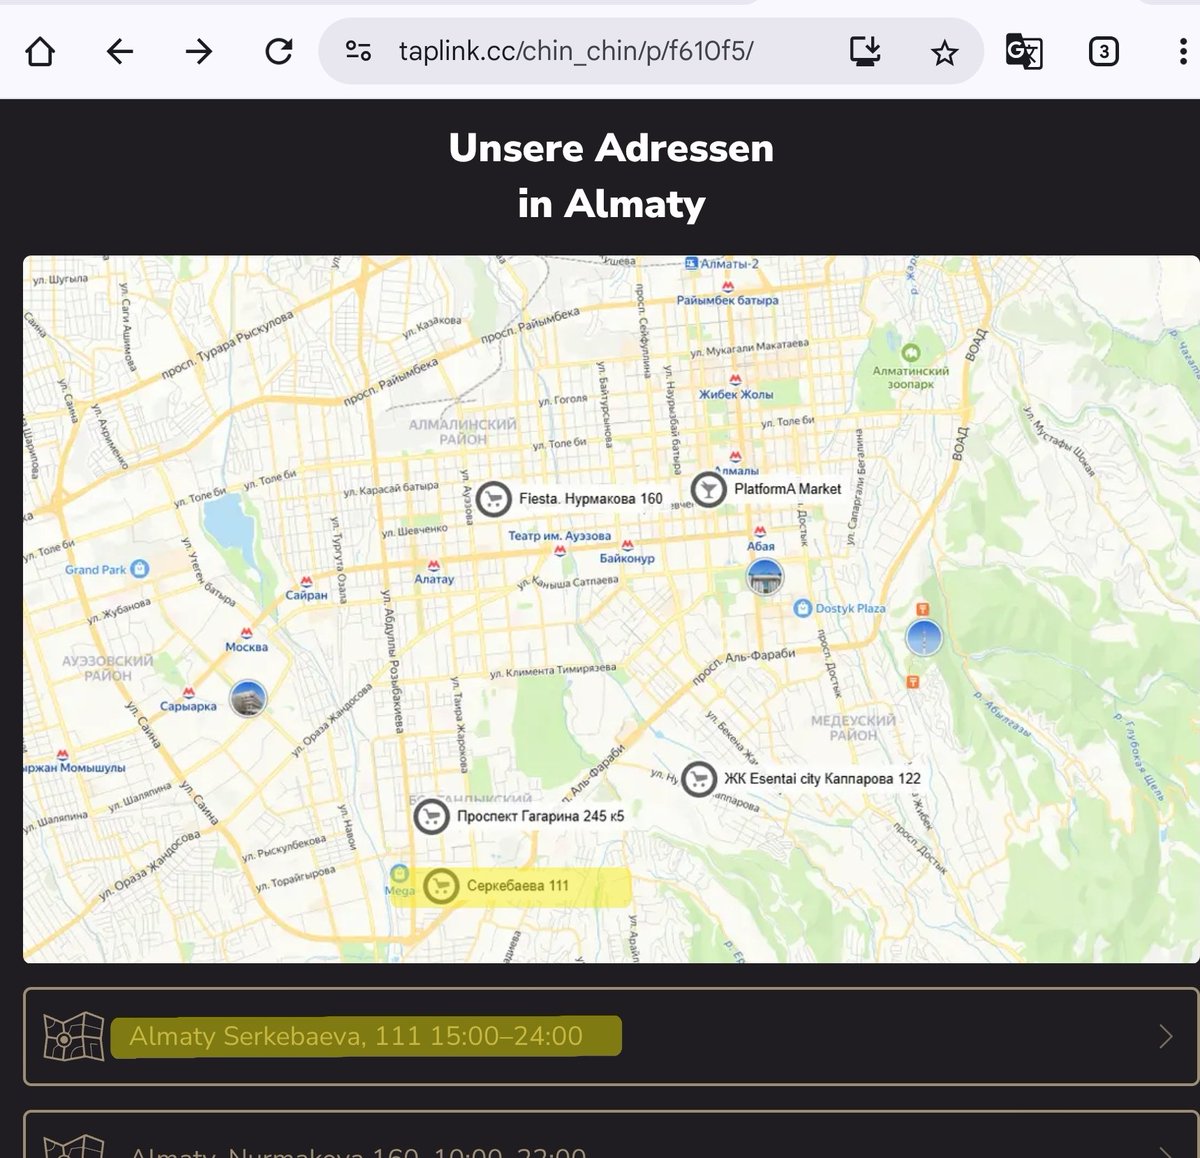
Task: Select the Серкебаева 111 cart marker
Action: pyautogui.click(x=441, y=886)
